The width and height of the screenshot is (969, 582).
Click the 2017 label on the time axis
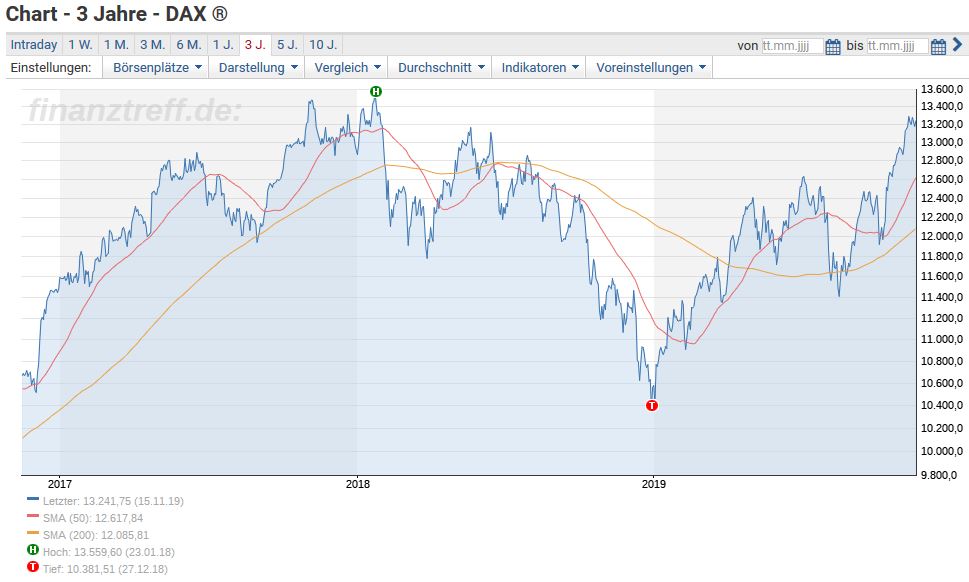pos(60,484)
